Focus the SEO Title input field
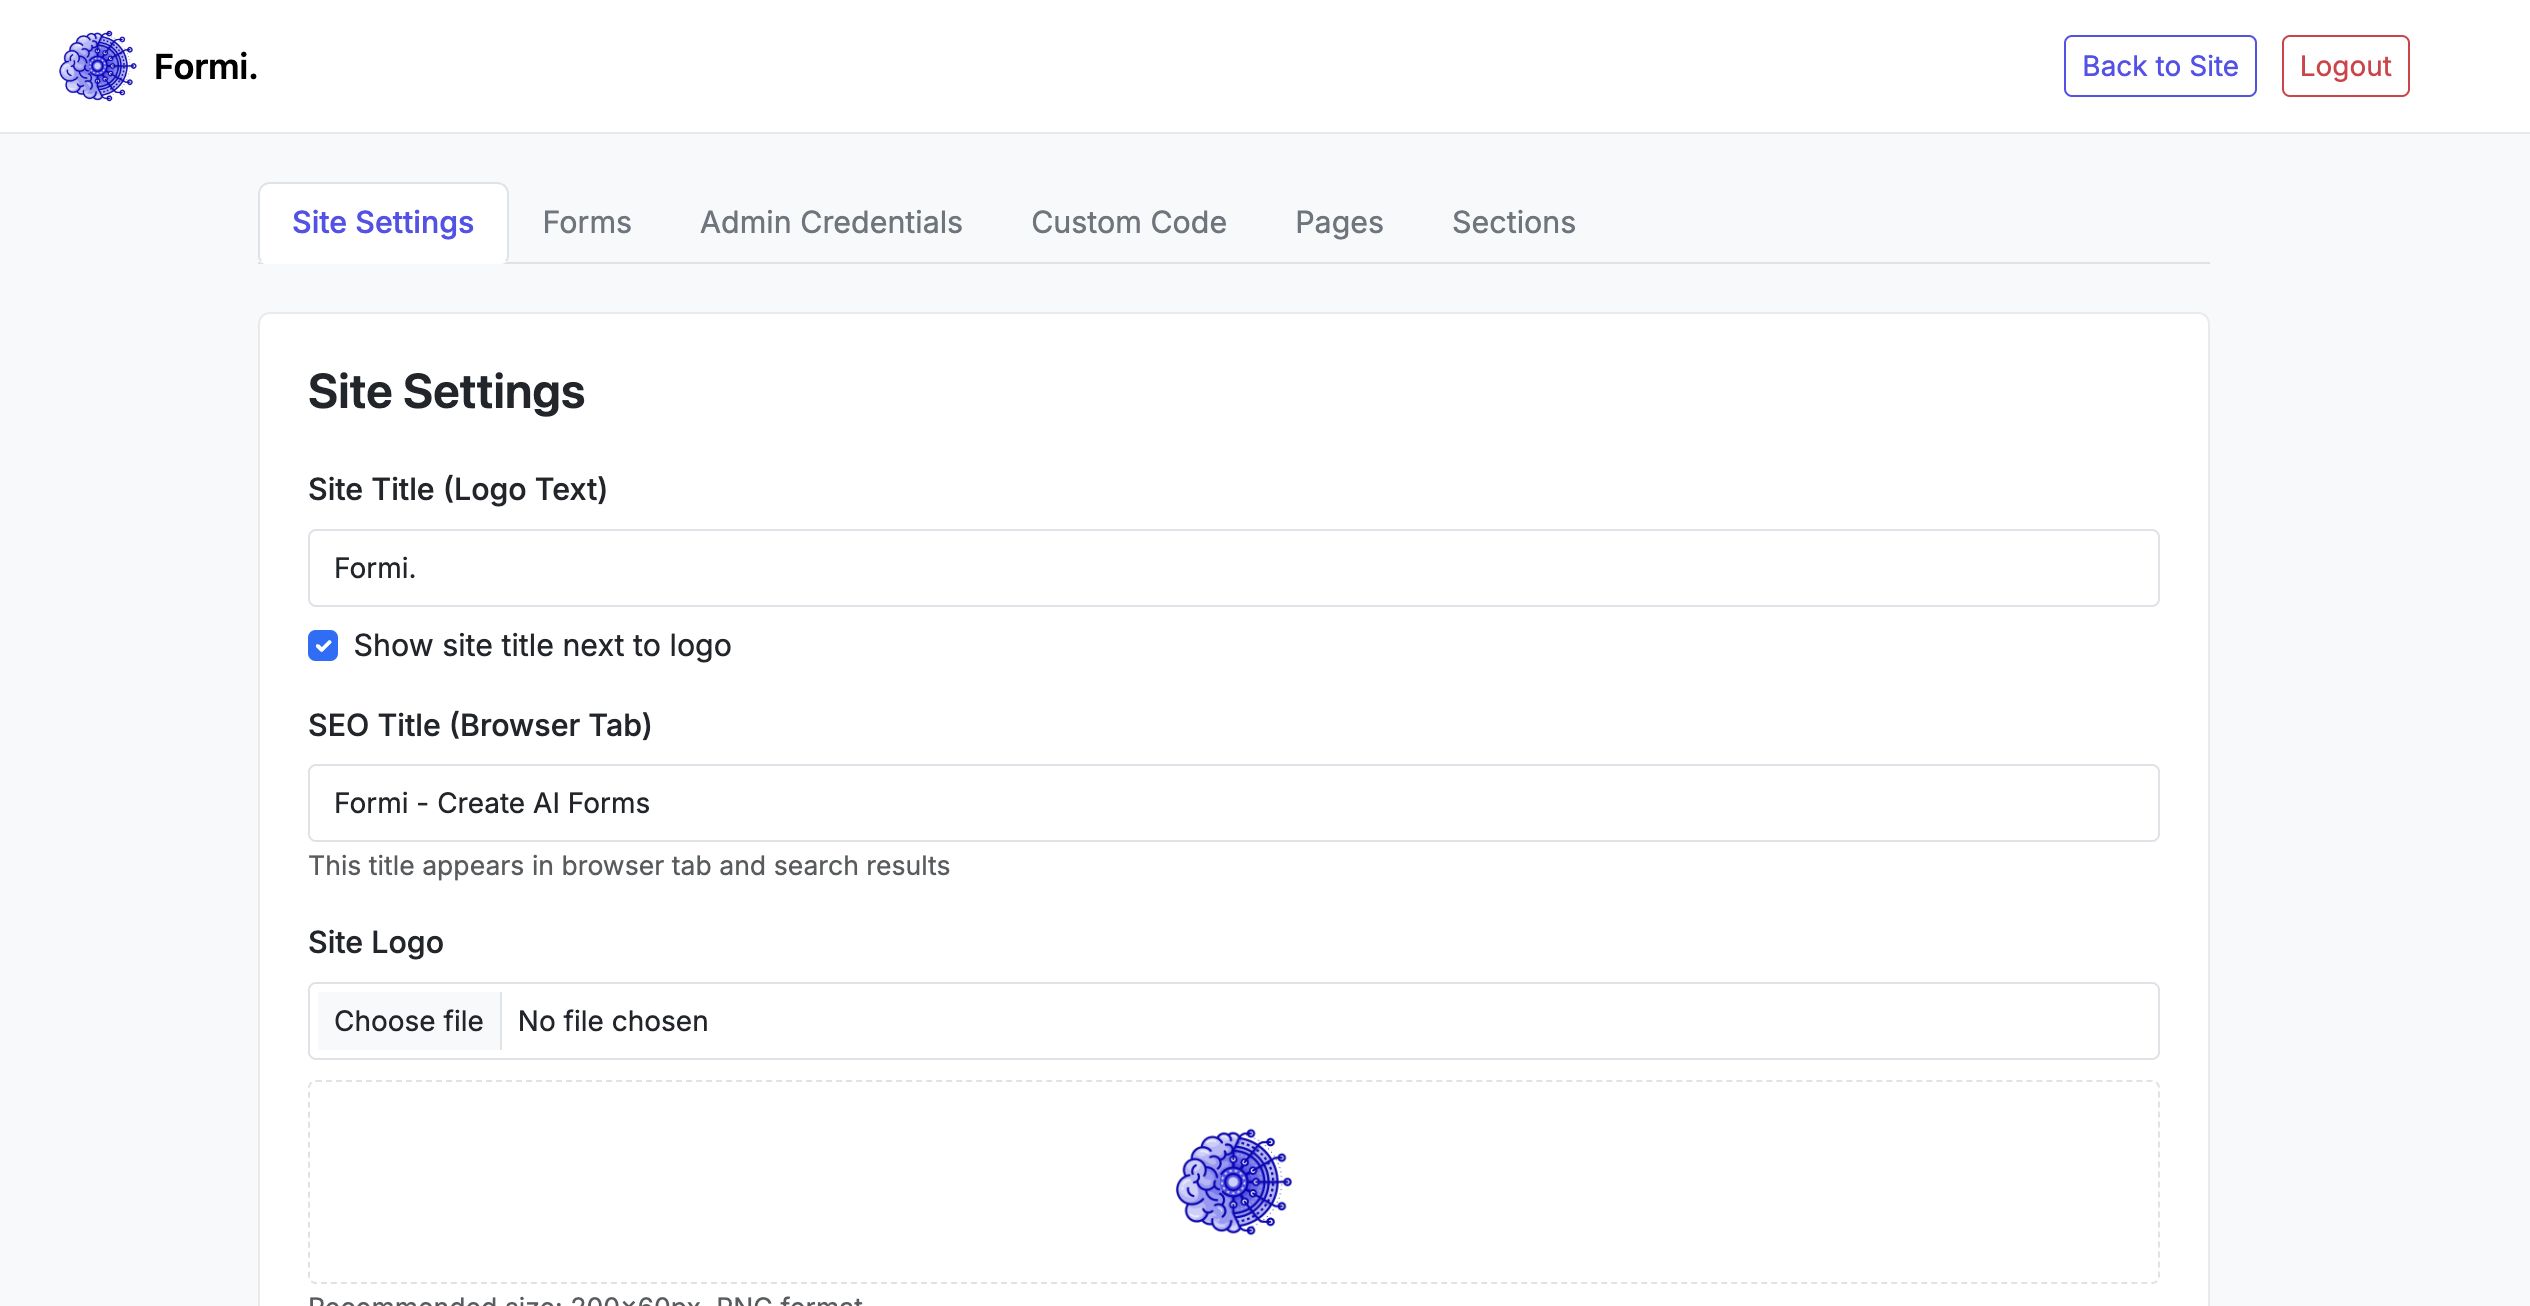 [1233, 803]
